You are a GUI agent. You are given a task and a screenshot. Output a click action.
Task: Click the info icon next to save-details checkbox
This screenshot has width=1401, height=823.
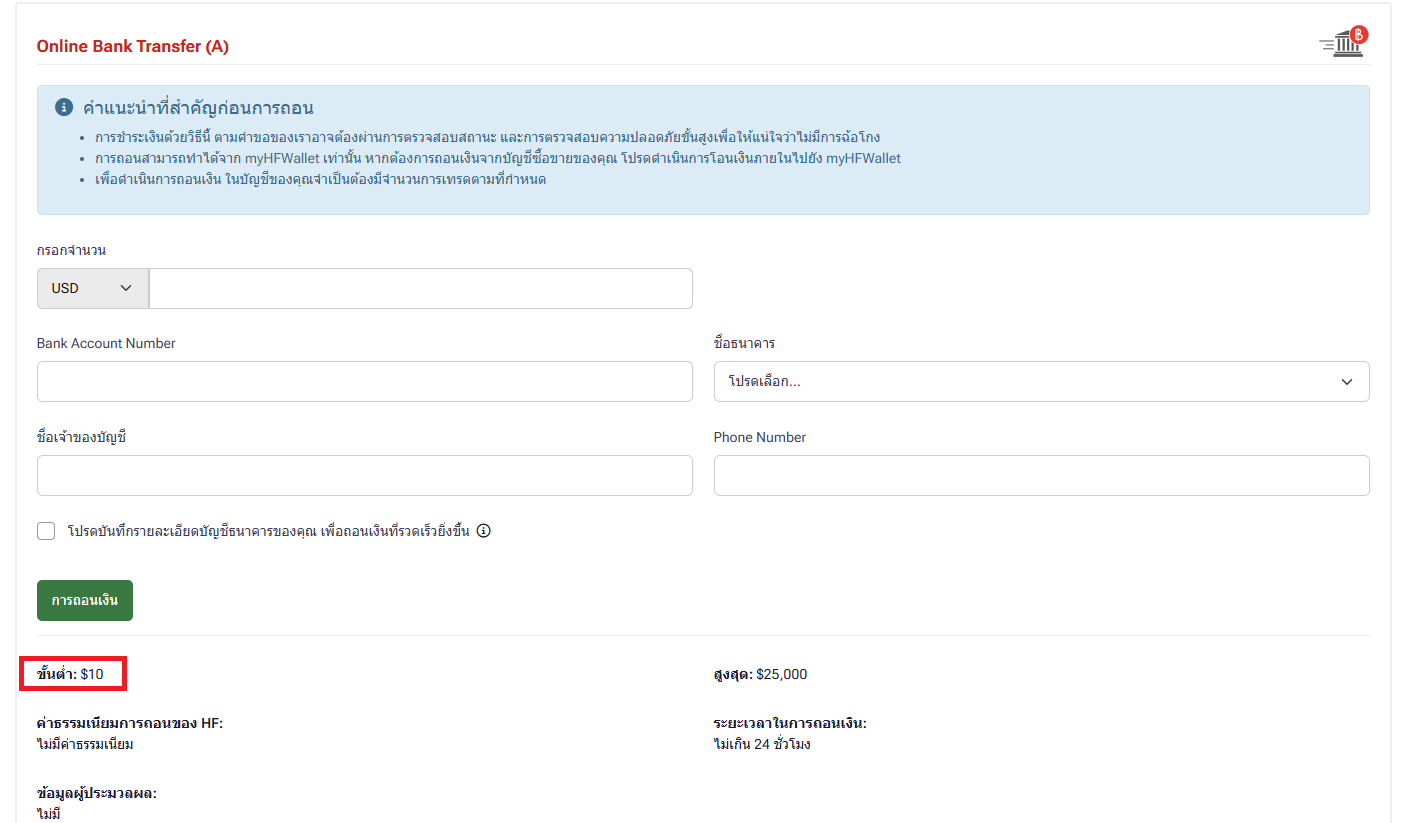click(x=484, y=531)
